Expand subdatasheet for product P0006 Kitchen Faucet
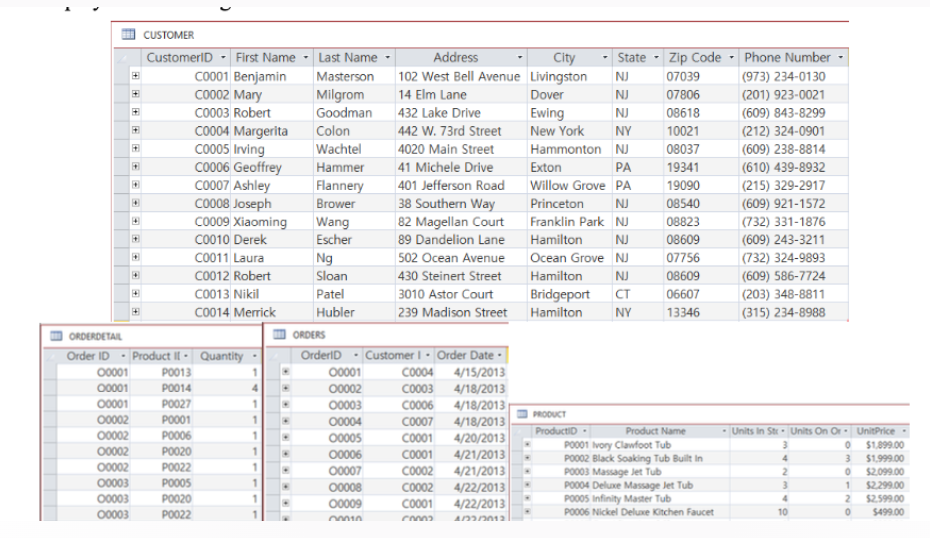The image size is (930, 538). tap(527, 511)
